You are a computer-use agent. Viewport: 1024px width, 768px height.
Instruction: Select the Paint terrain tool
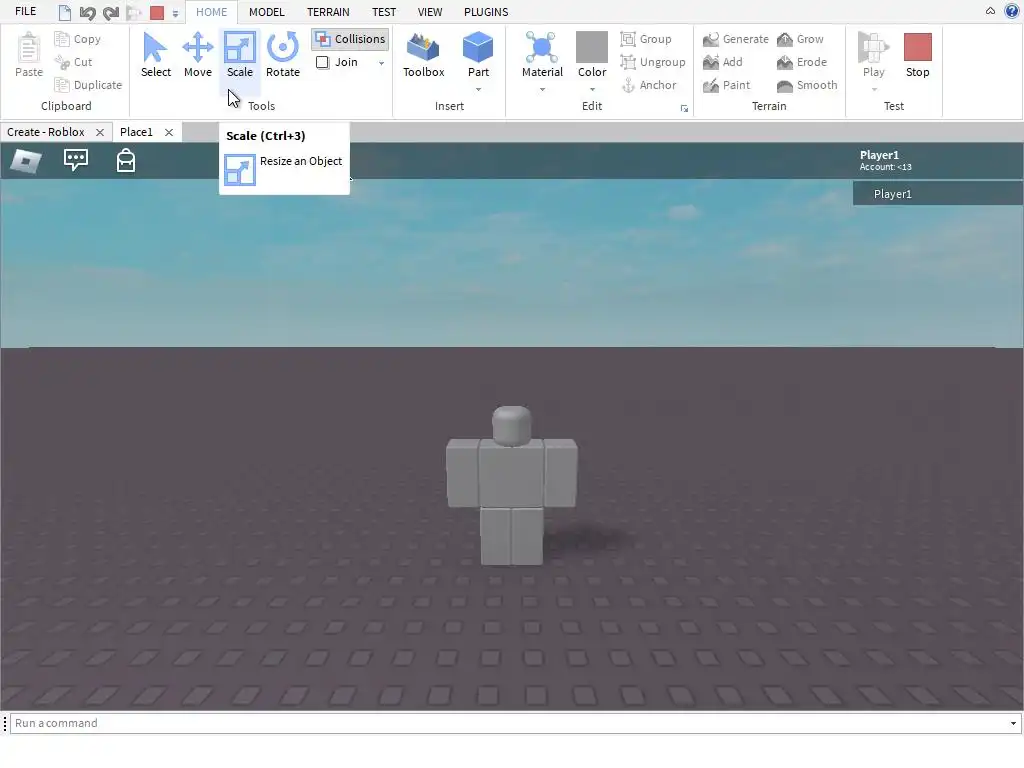726,85
